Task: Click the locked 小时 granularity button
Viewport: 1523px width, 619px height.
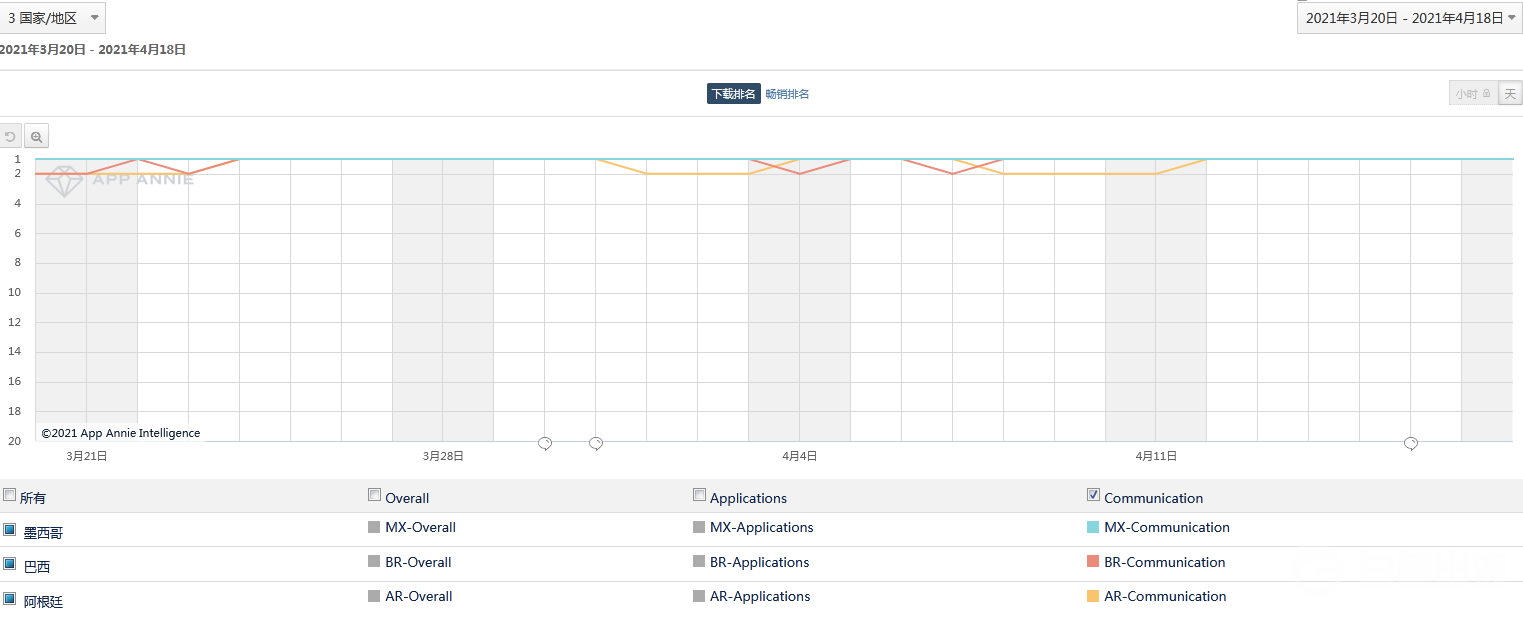Action: point(1473,94)
